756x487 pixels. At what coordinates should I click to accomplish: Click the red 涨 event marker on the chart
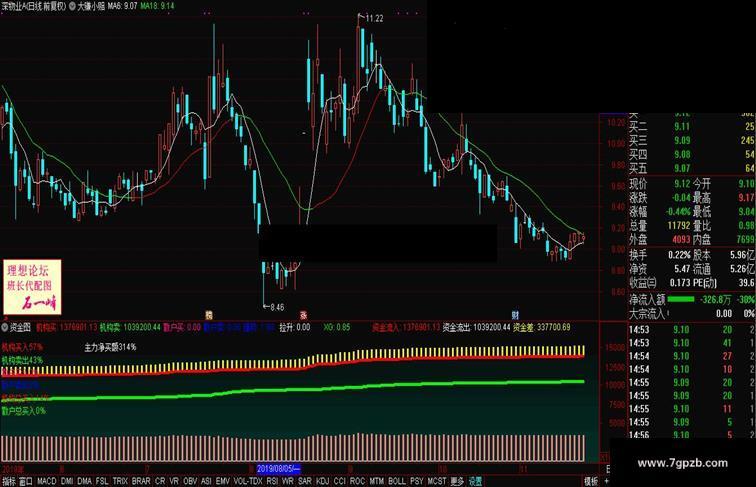click(304, 315)
